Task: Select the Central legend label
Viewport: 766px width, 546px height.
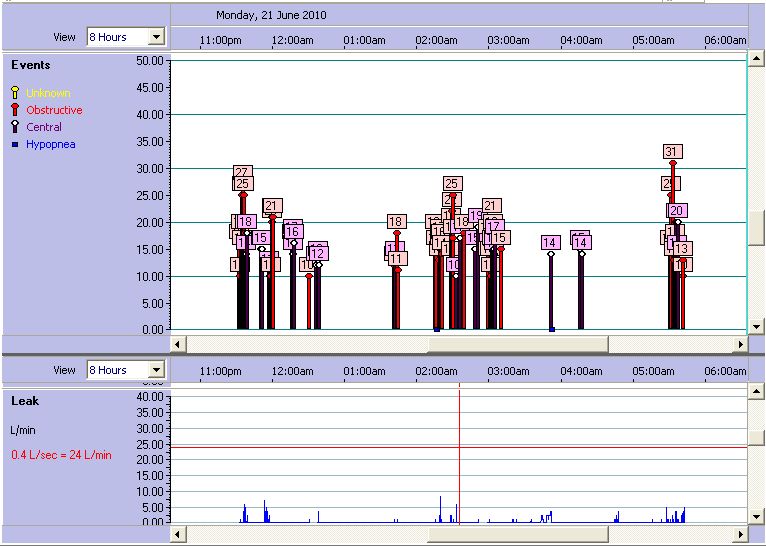Action: coord(44,127)
